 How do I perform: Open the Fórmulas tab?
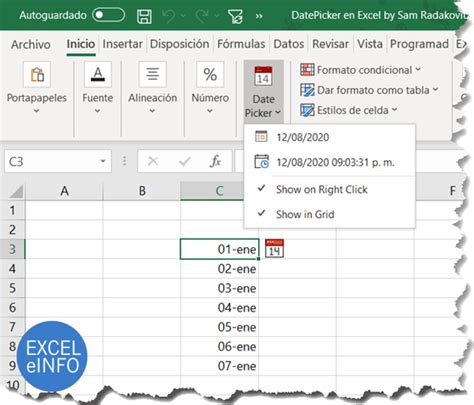tap(241, 44)
